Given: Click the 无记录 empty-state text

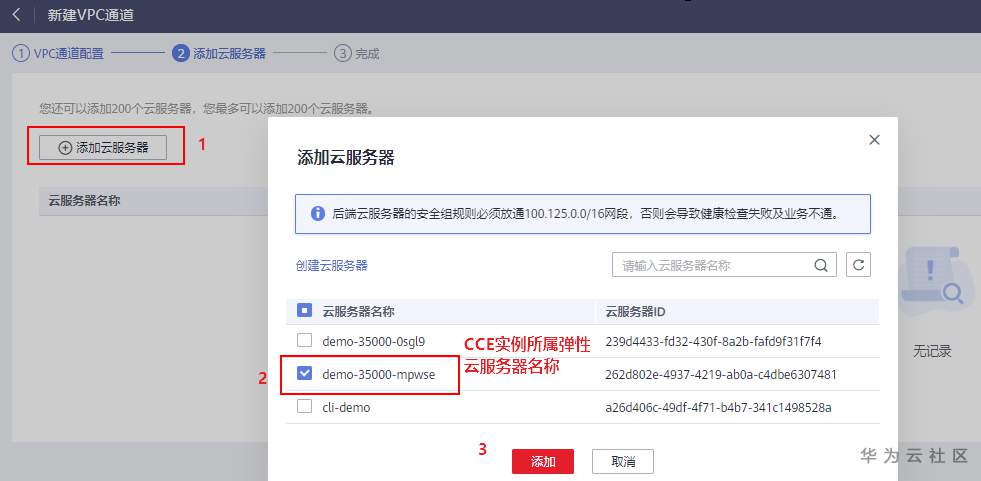Looking at the screenshot, I should click(x=932, y=351).
